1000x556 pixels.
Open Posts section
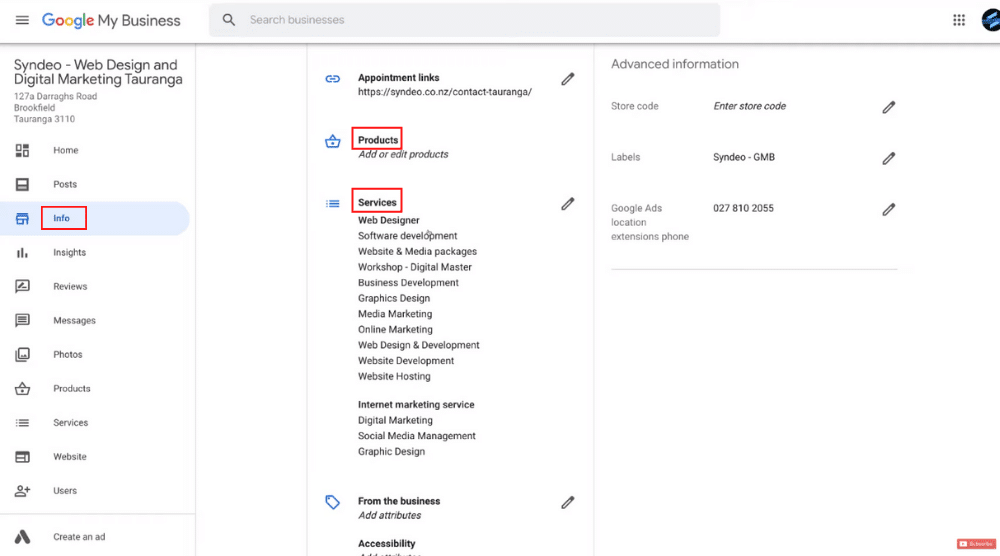(65, 184)
